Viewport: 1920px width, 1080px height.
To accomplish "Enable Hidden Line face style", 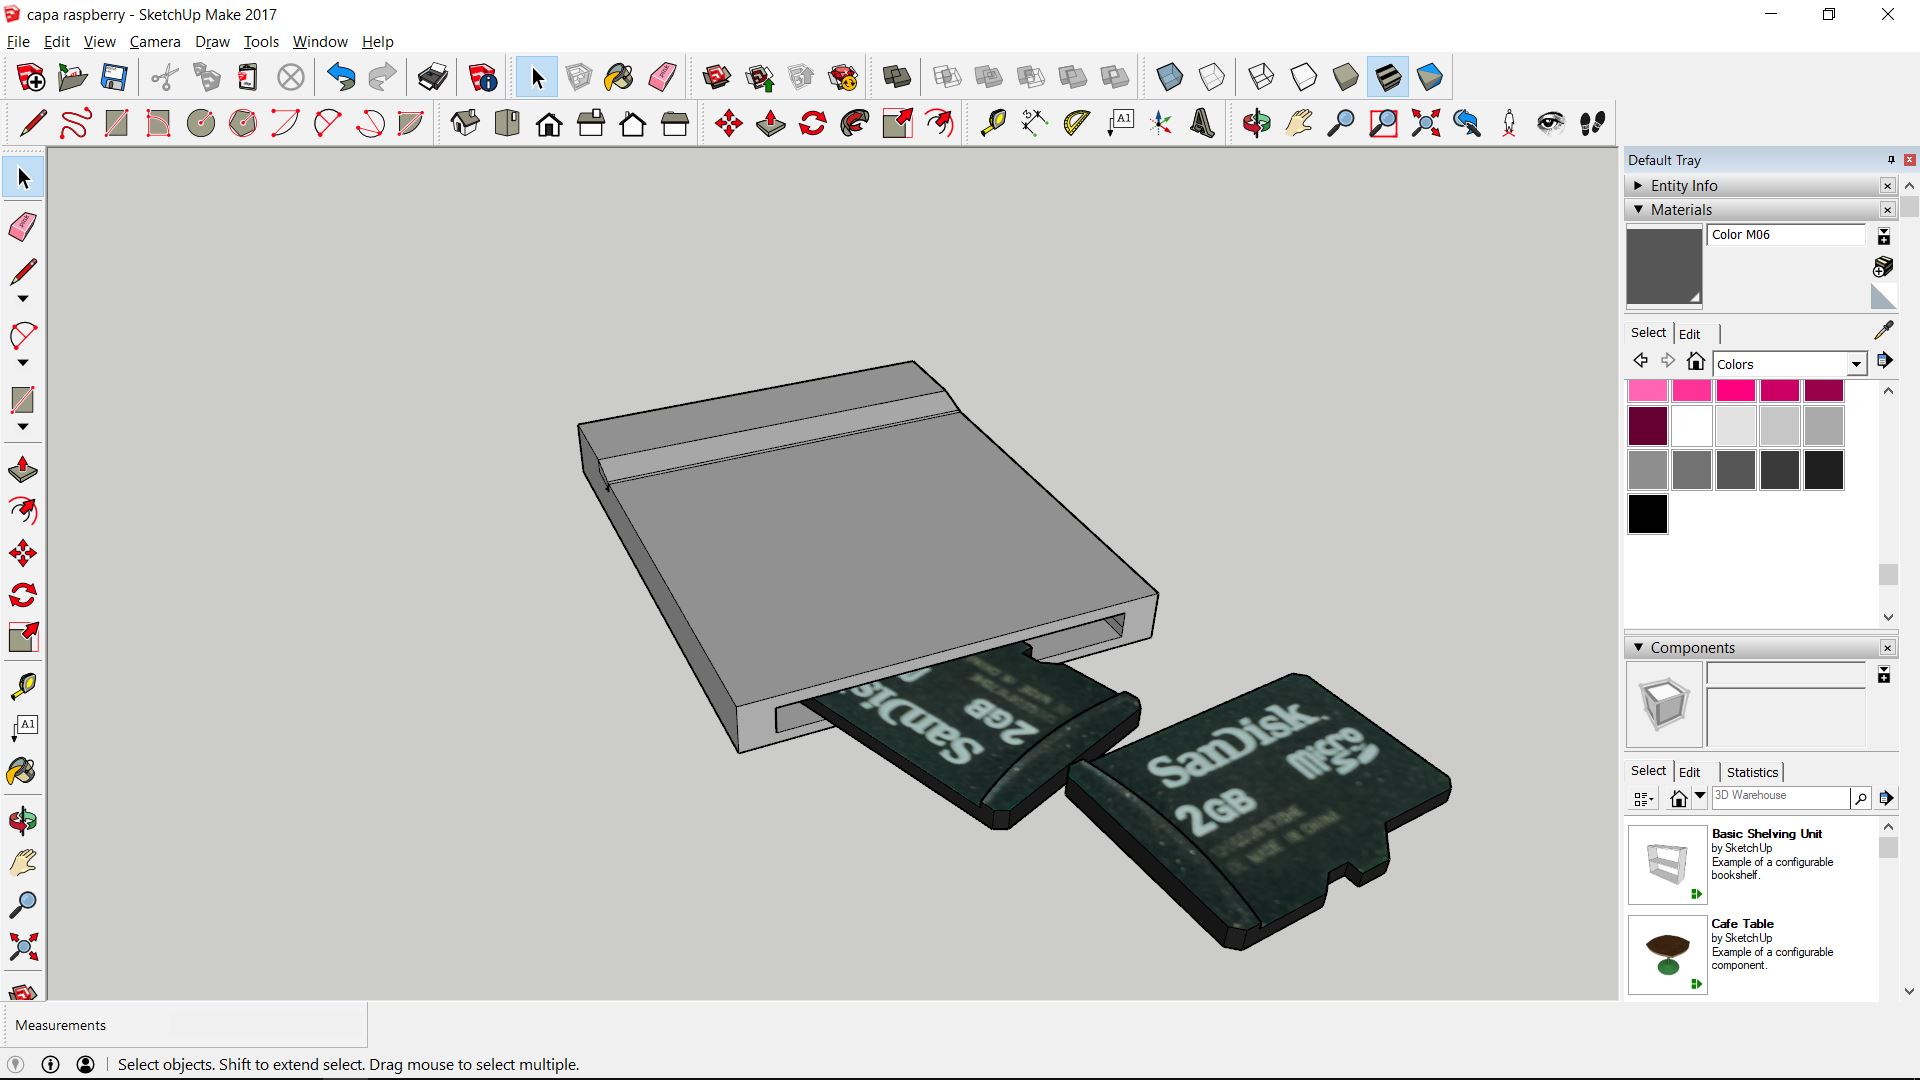I will coord(1303,77).
